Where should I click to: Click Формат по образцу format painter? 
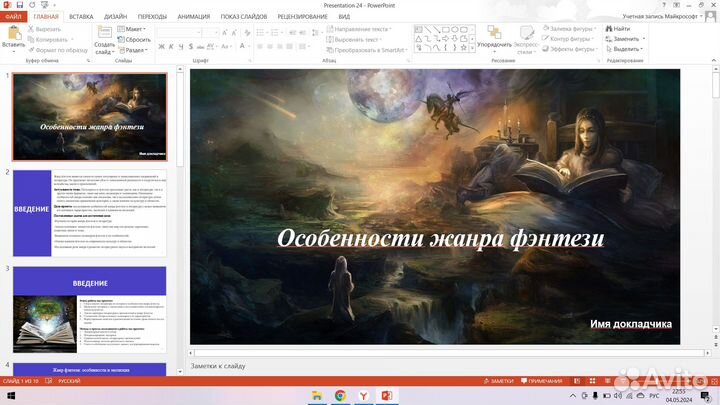point(58,50)
